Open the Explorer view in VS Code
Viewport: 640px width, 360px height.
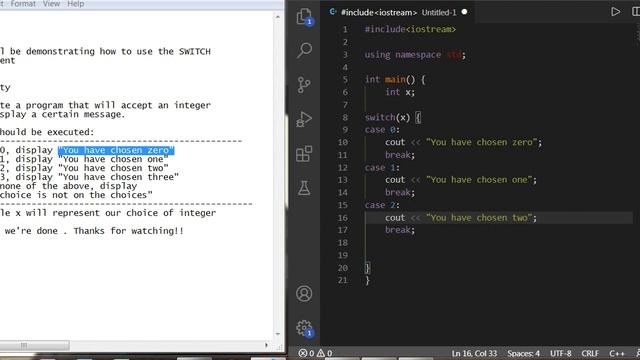(x=304, y=17)
